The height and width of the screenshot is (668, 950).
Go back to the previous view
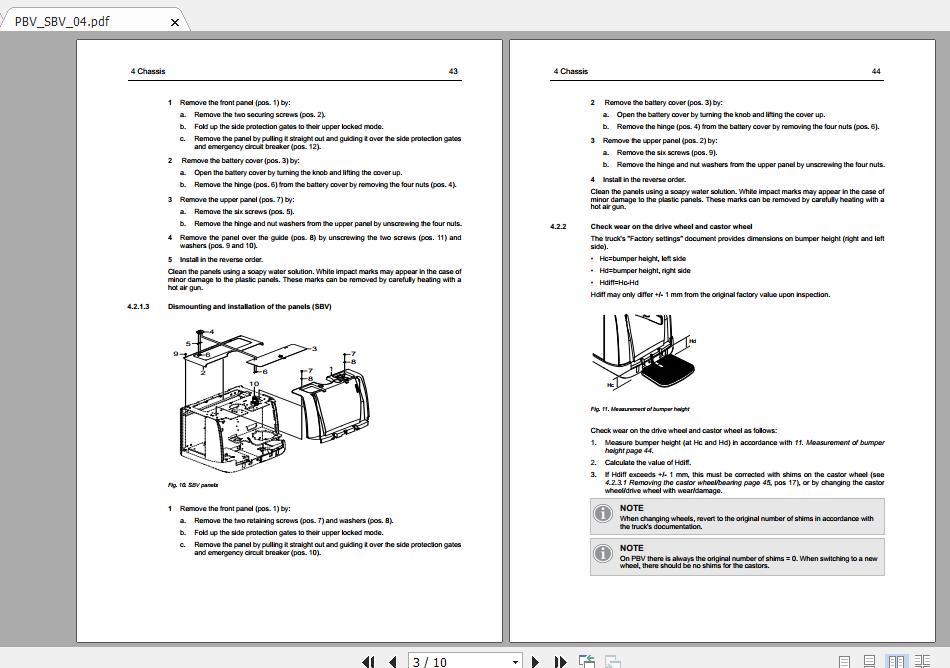click(585, 660)
